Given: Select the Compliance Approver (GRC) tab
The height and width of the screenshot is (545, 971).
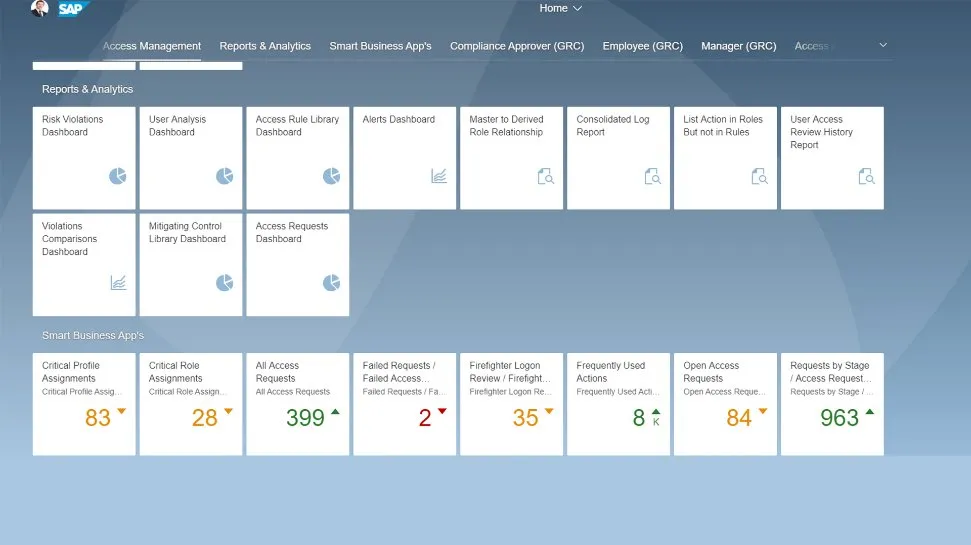Looking at the screenshot, I should click(517, 46).
